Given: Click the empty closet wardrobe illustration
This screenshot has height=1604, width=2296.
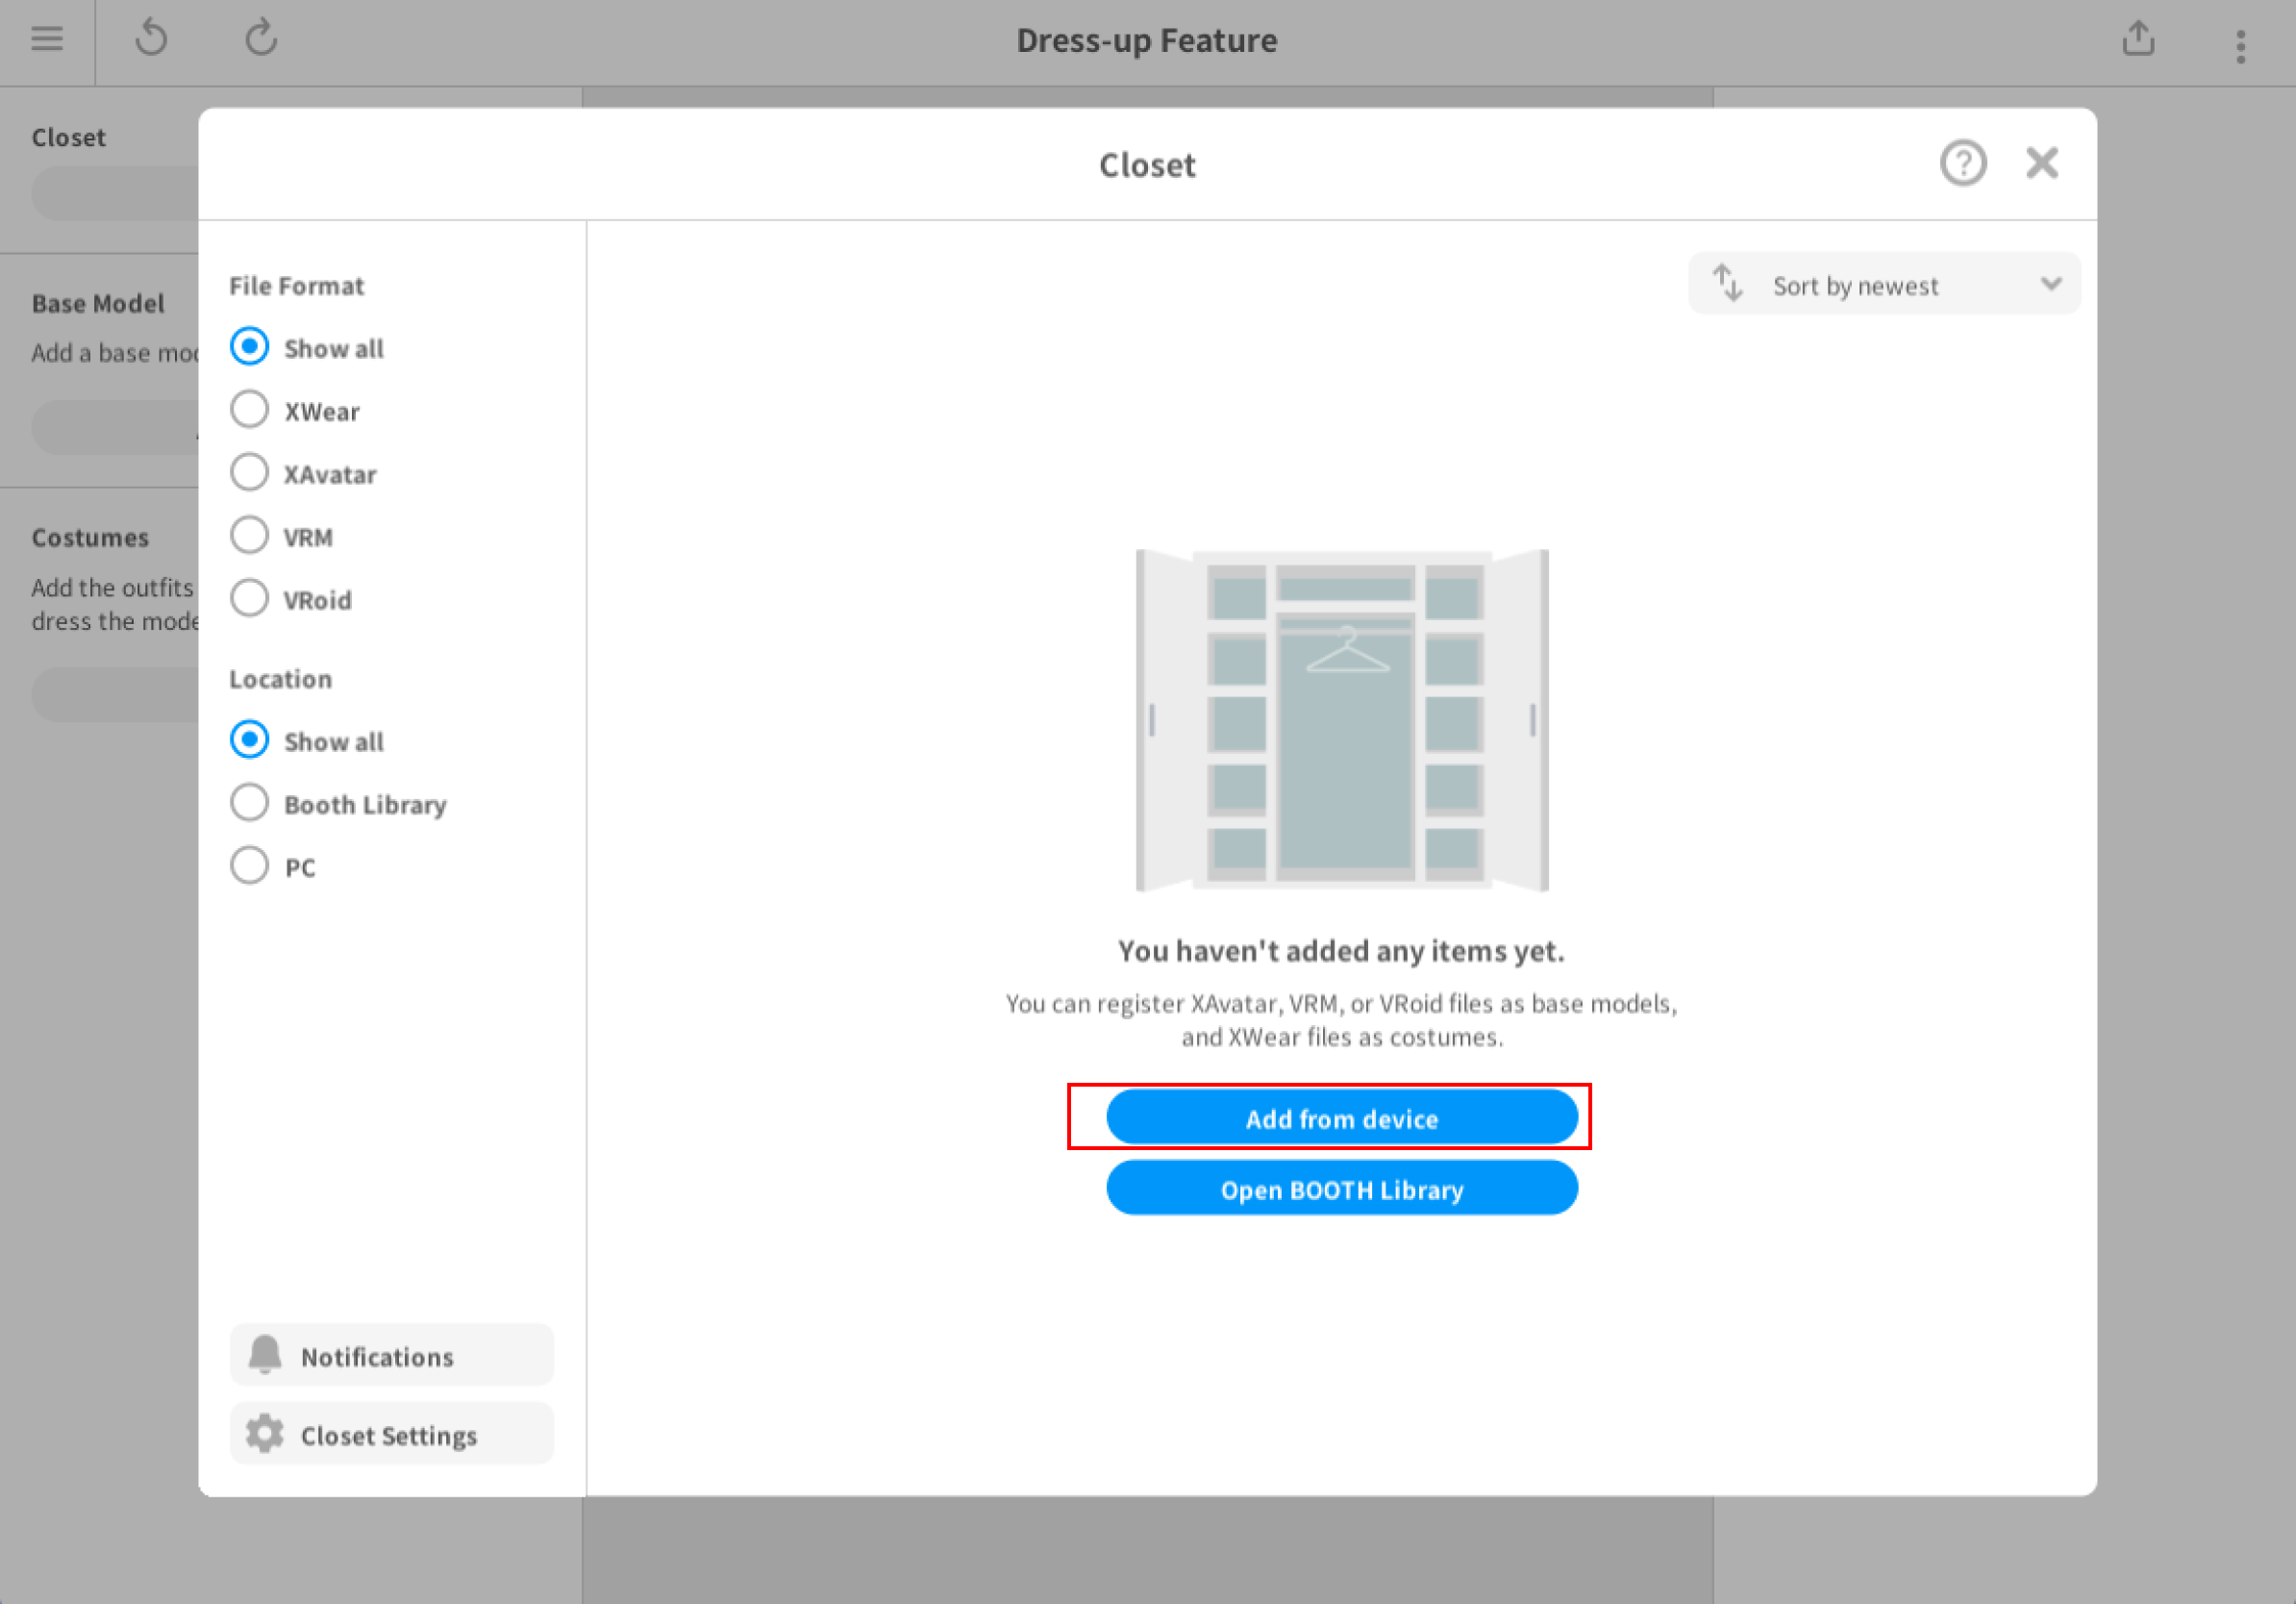Looking at the screenshot, I should click(1342, 720).
